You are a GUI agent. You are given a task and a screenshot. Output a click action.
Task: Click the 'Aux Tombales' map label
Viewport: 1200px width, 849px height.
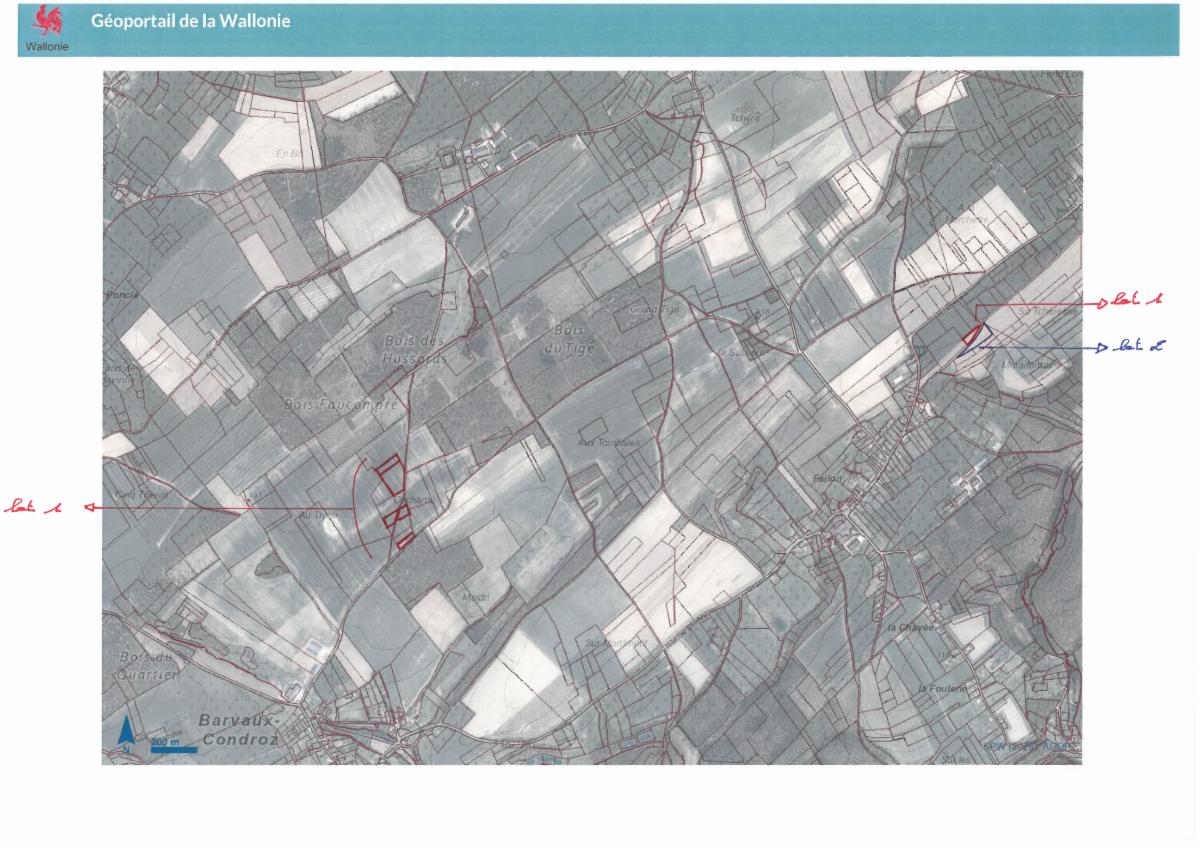[609, 441]
